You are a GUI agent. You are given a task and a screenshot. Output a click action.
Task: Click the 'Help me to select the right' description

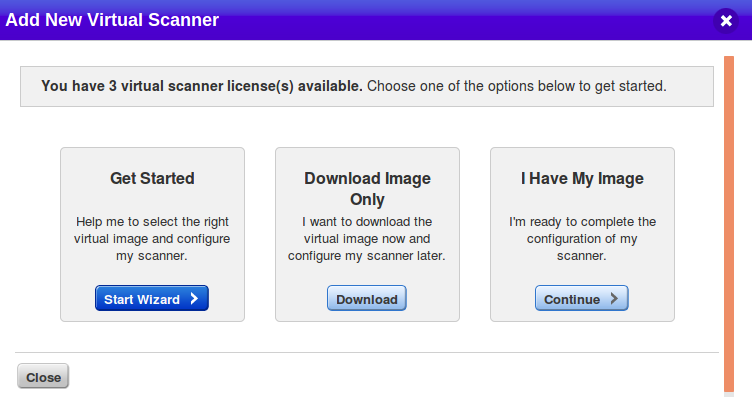152,238
